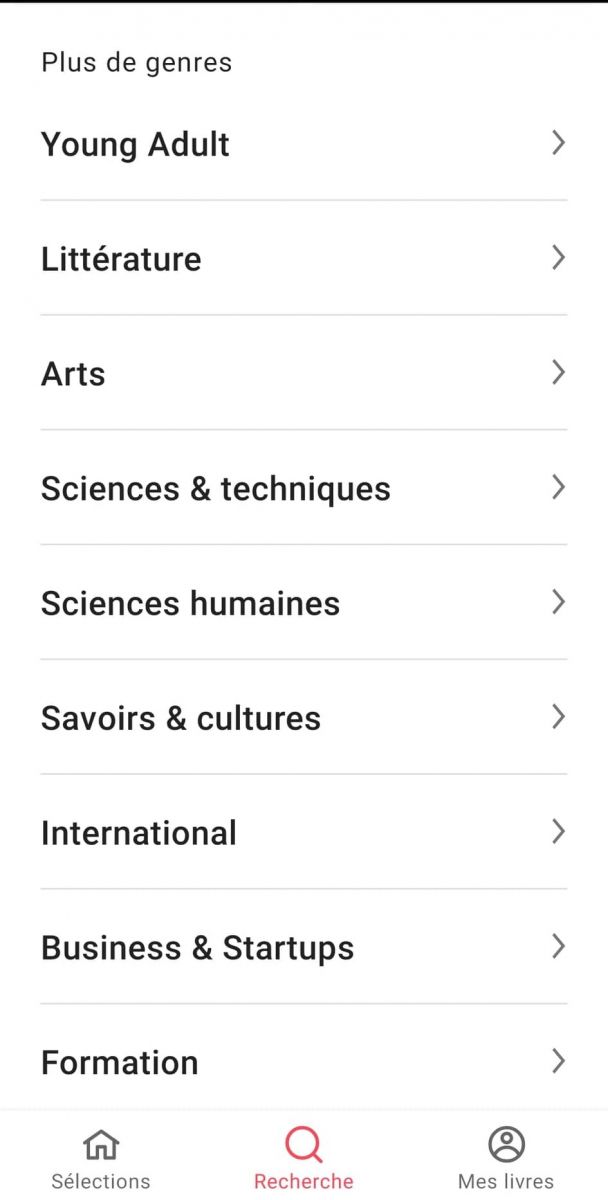Click the Sciences & techniques chevron arrow
Screen dimensions: 608x1200
point(559,488)
